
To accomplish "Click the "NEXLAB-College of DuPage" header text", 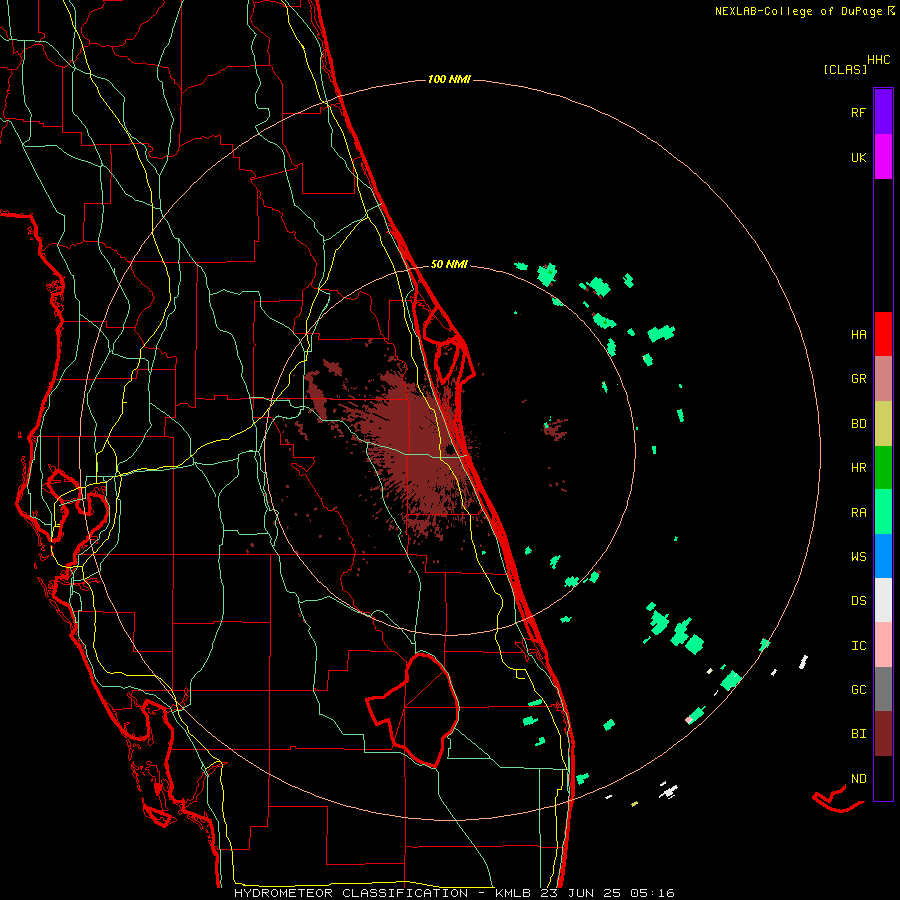I will [800, 11].
